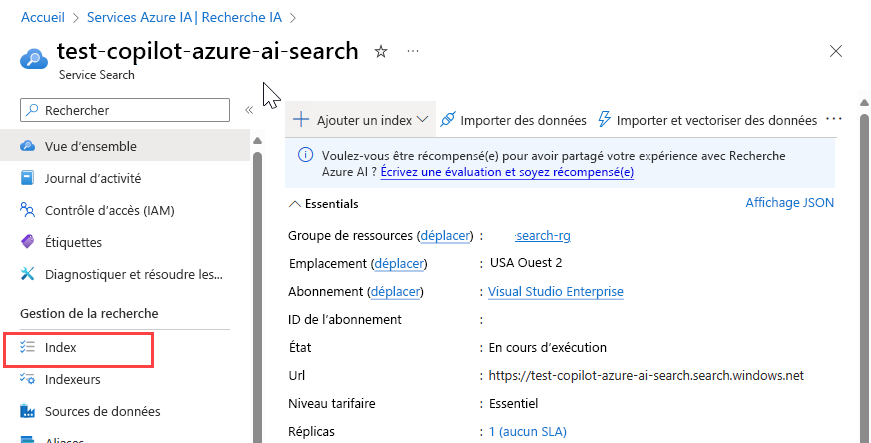
Task: Open Étiquettes page
Action: click(73, 243)
